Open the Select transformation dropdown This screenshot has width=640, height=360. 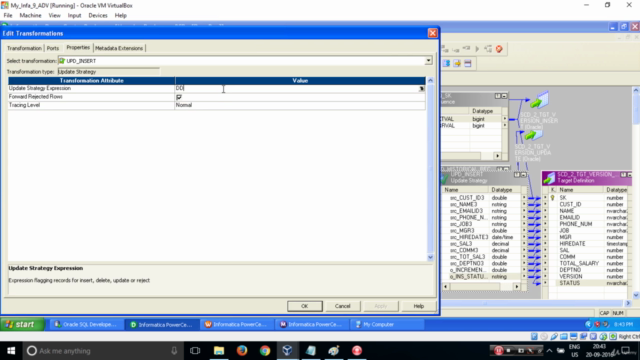(428, 61)
